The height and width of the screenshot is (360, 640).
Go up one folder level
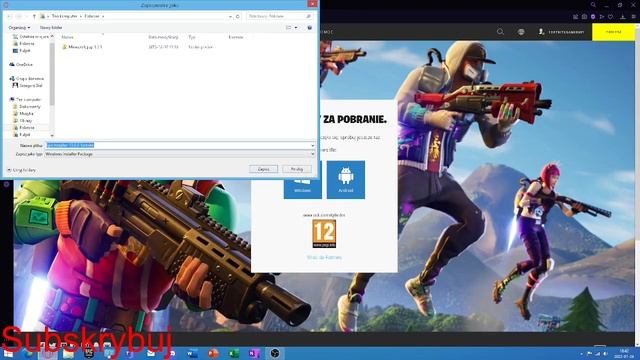click(34, 16)
